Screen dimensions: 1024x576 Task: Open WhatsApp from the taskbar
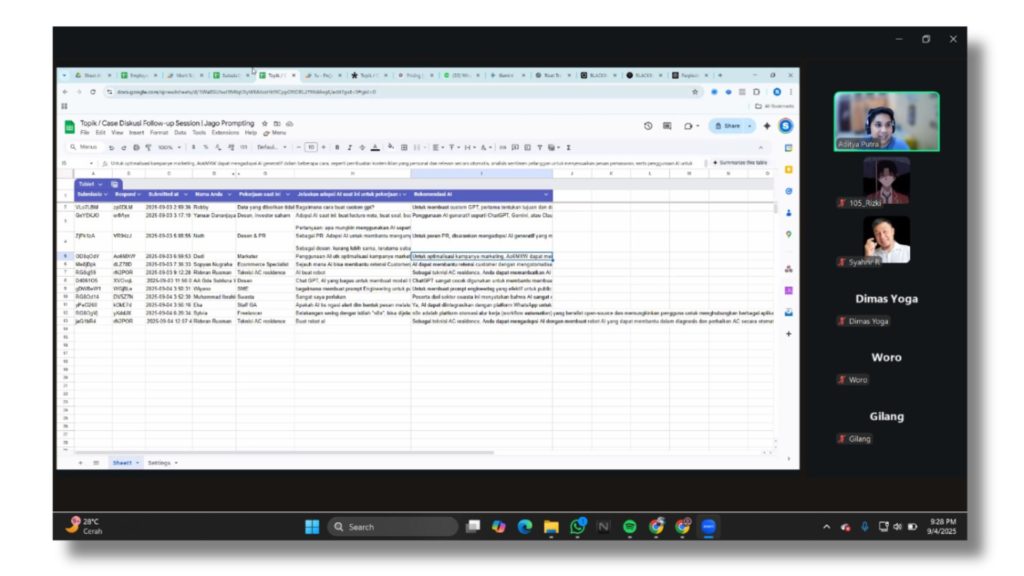click(578, 526)
